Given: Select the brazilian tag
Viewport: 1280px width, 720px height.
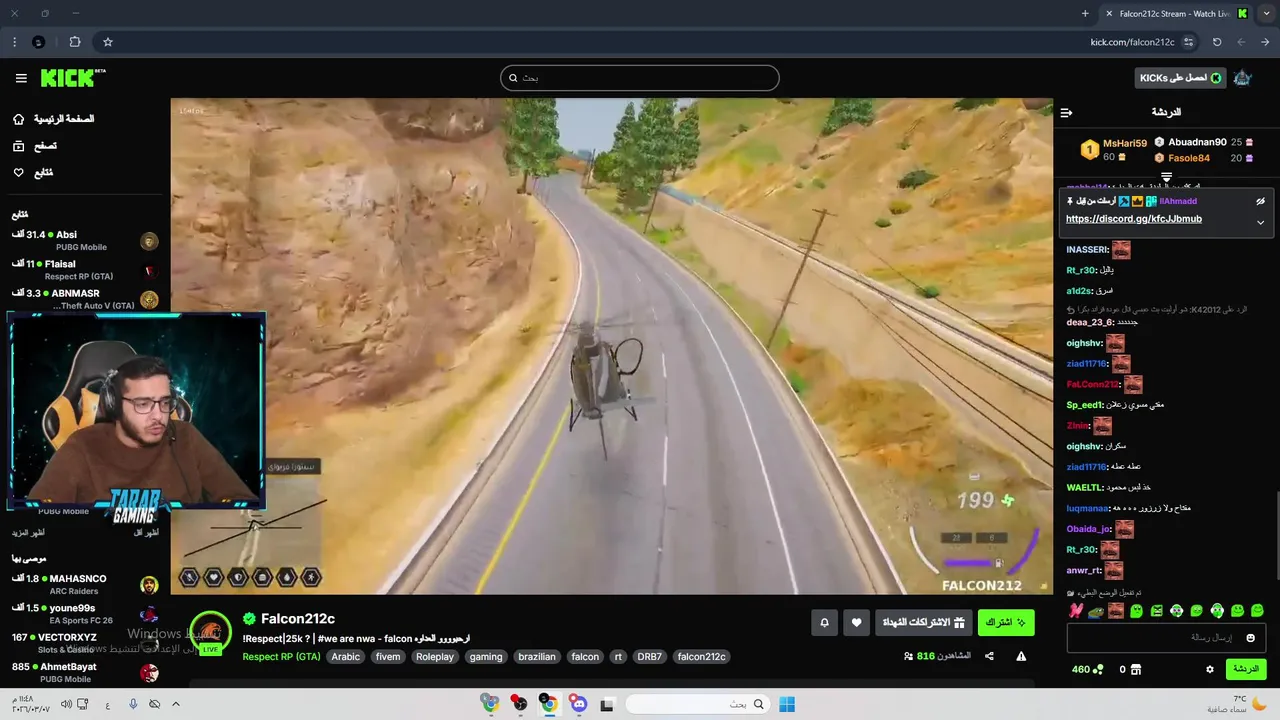Looking at the screenshot, I should (x=537, y=657).
